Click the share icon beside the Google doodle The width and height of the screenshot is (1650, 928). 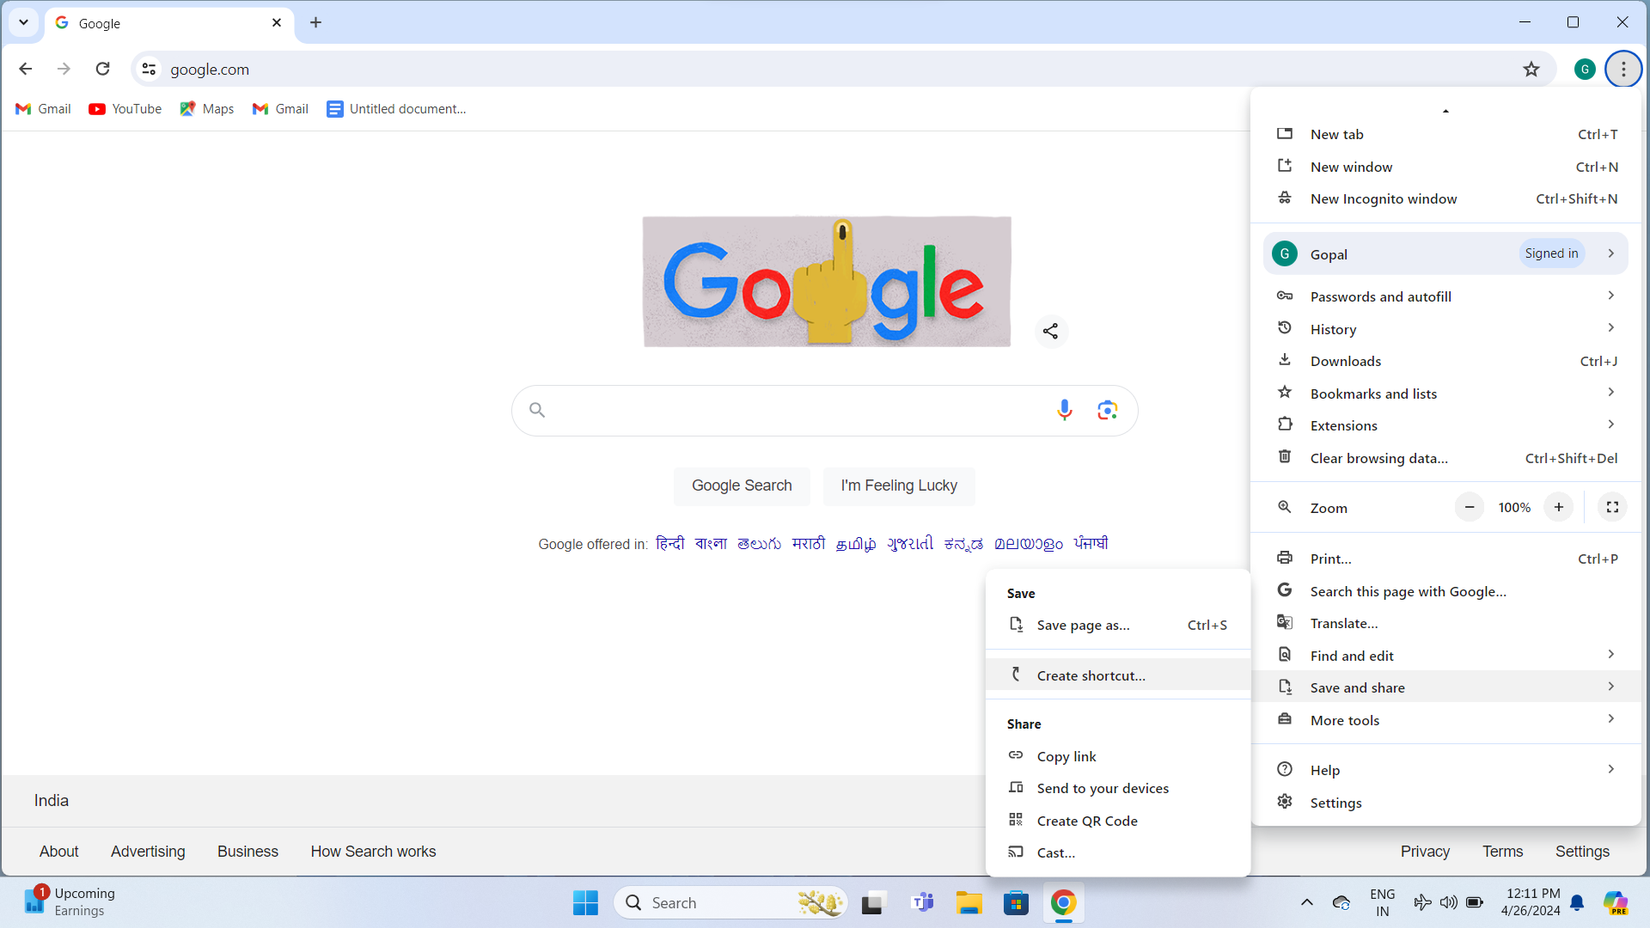coord(1051,331)
